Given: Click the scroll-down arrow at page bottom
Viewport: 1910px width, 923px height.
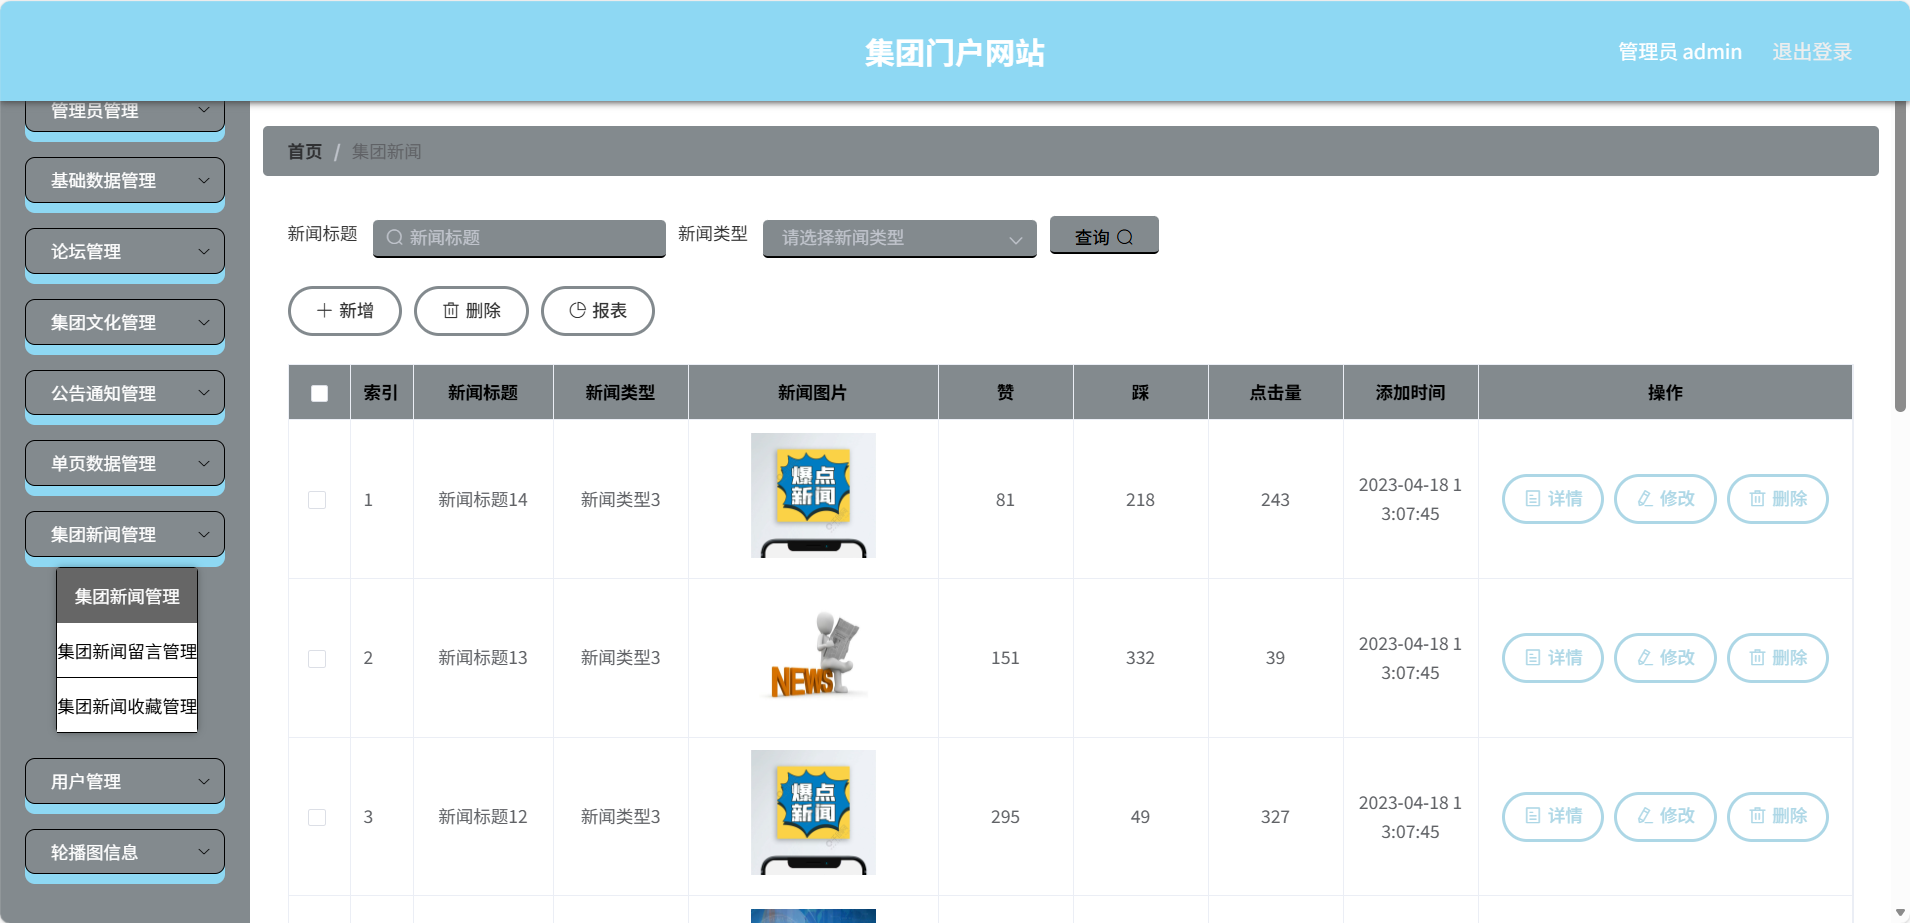Looking at the screenshot, I should tap(1901, 913).
